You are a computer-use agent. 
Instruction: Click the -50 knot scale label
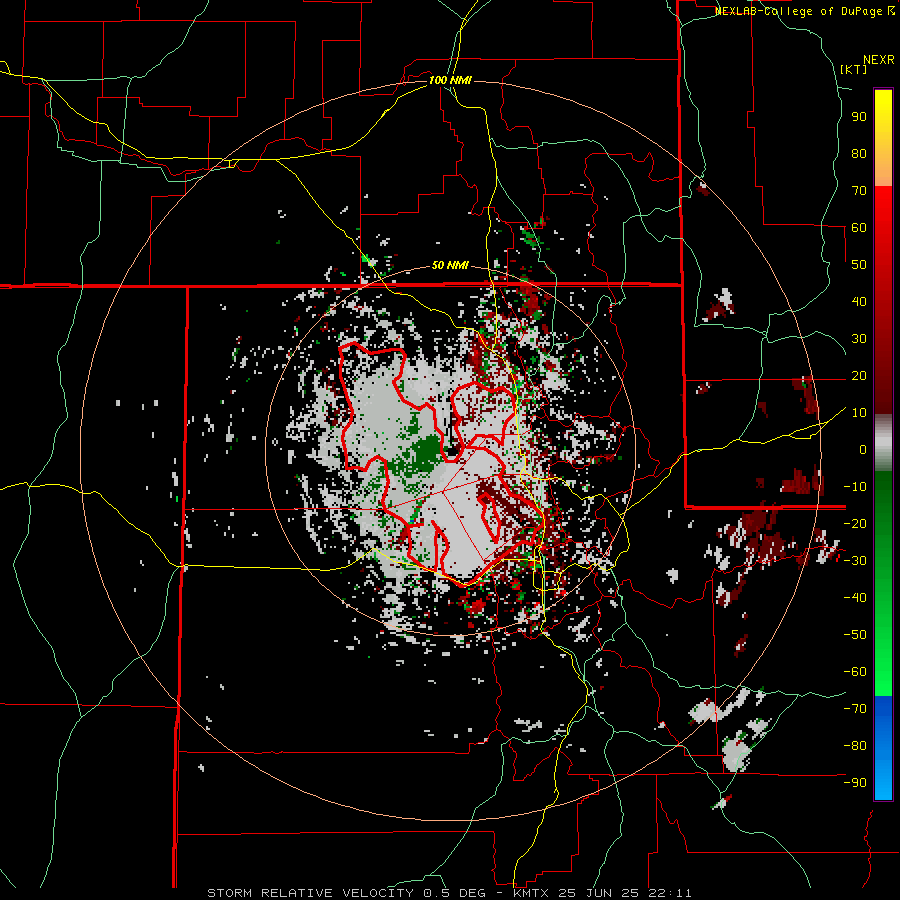pyautogui.click(x=855, y=634)
